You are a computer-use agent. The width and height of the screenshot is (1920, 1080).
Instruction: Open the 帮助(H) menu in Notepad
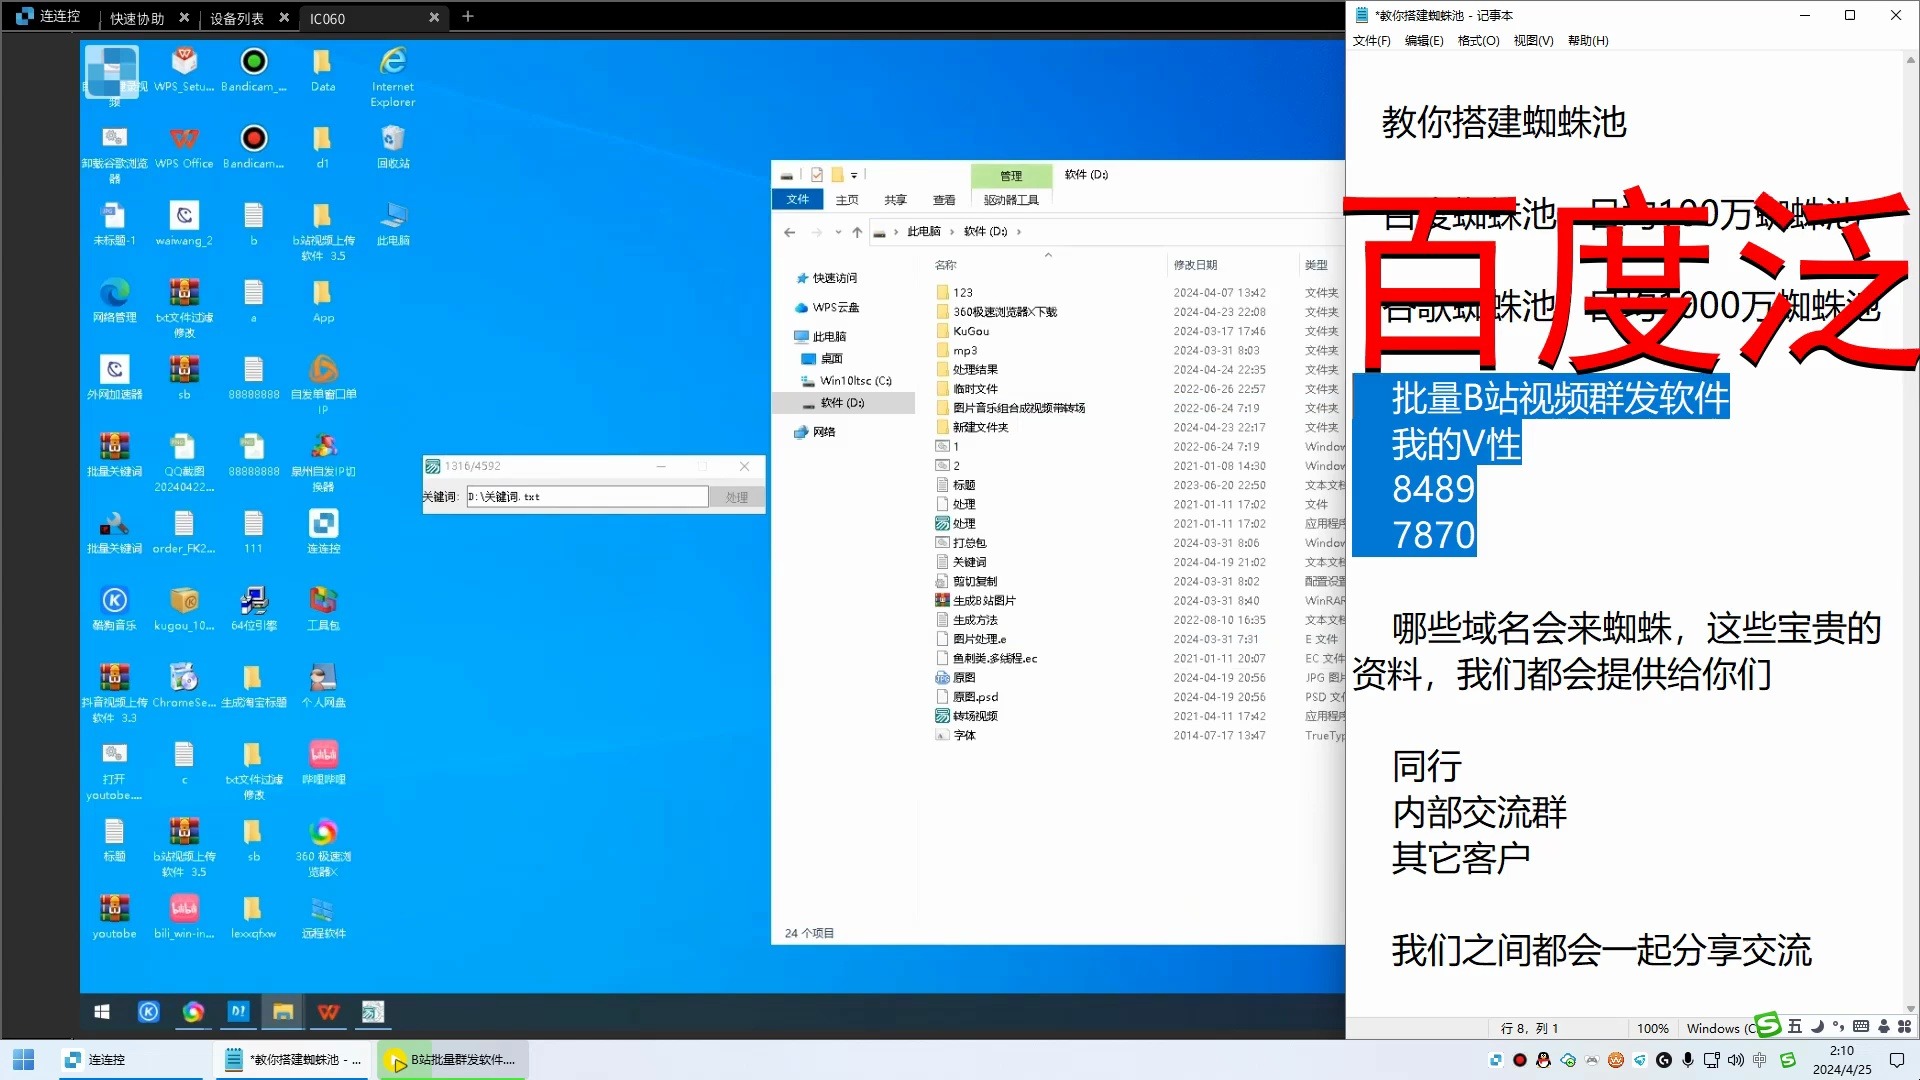pyautogui.click(x=1588, y=41)
